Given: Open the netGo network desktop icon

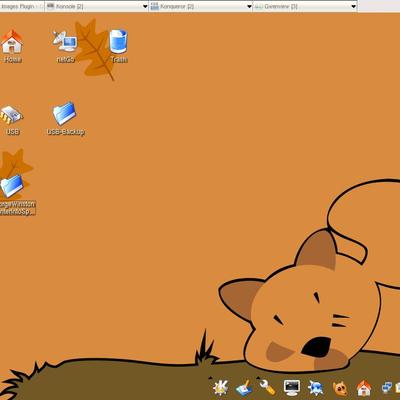Looking at the screenshot, I should point(65,41).
